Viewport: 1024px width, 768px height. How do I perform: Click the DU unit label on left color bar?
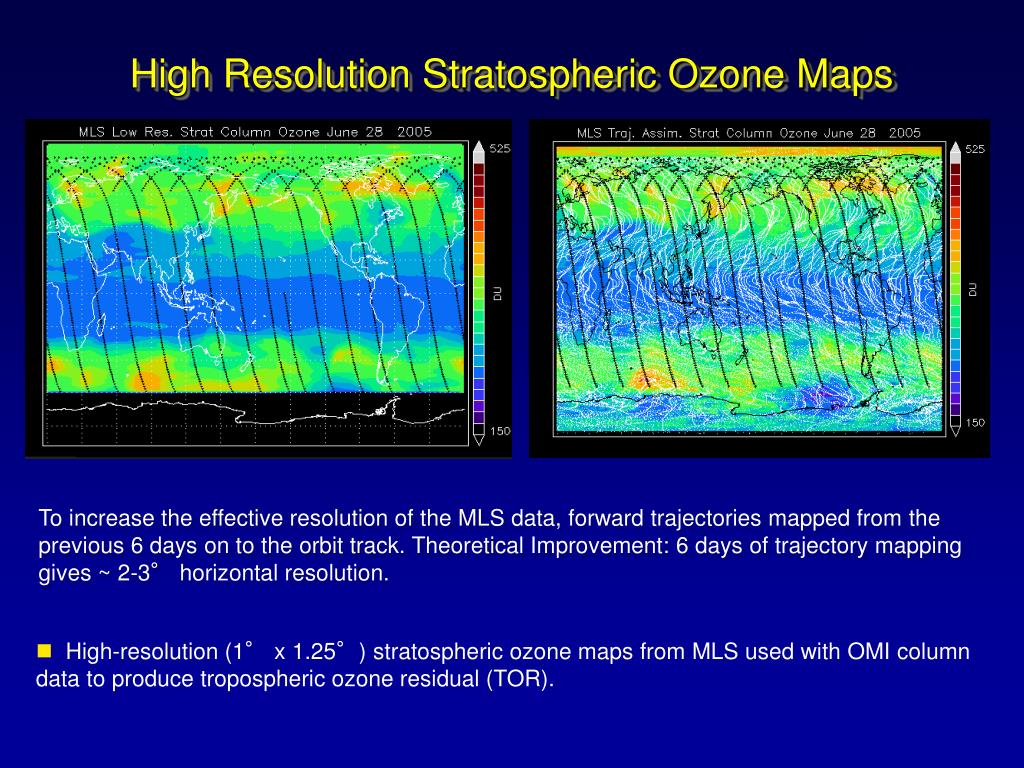tap(498, 294)
